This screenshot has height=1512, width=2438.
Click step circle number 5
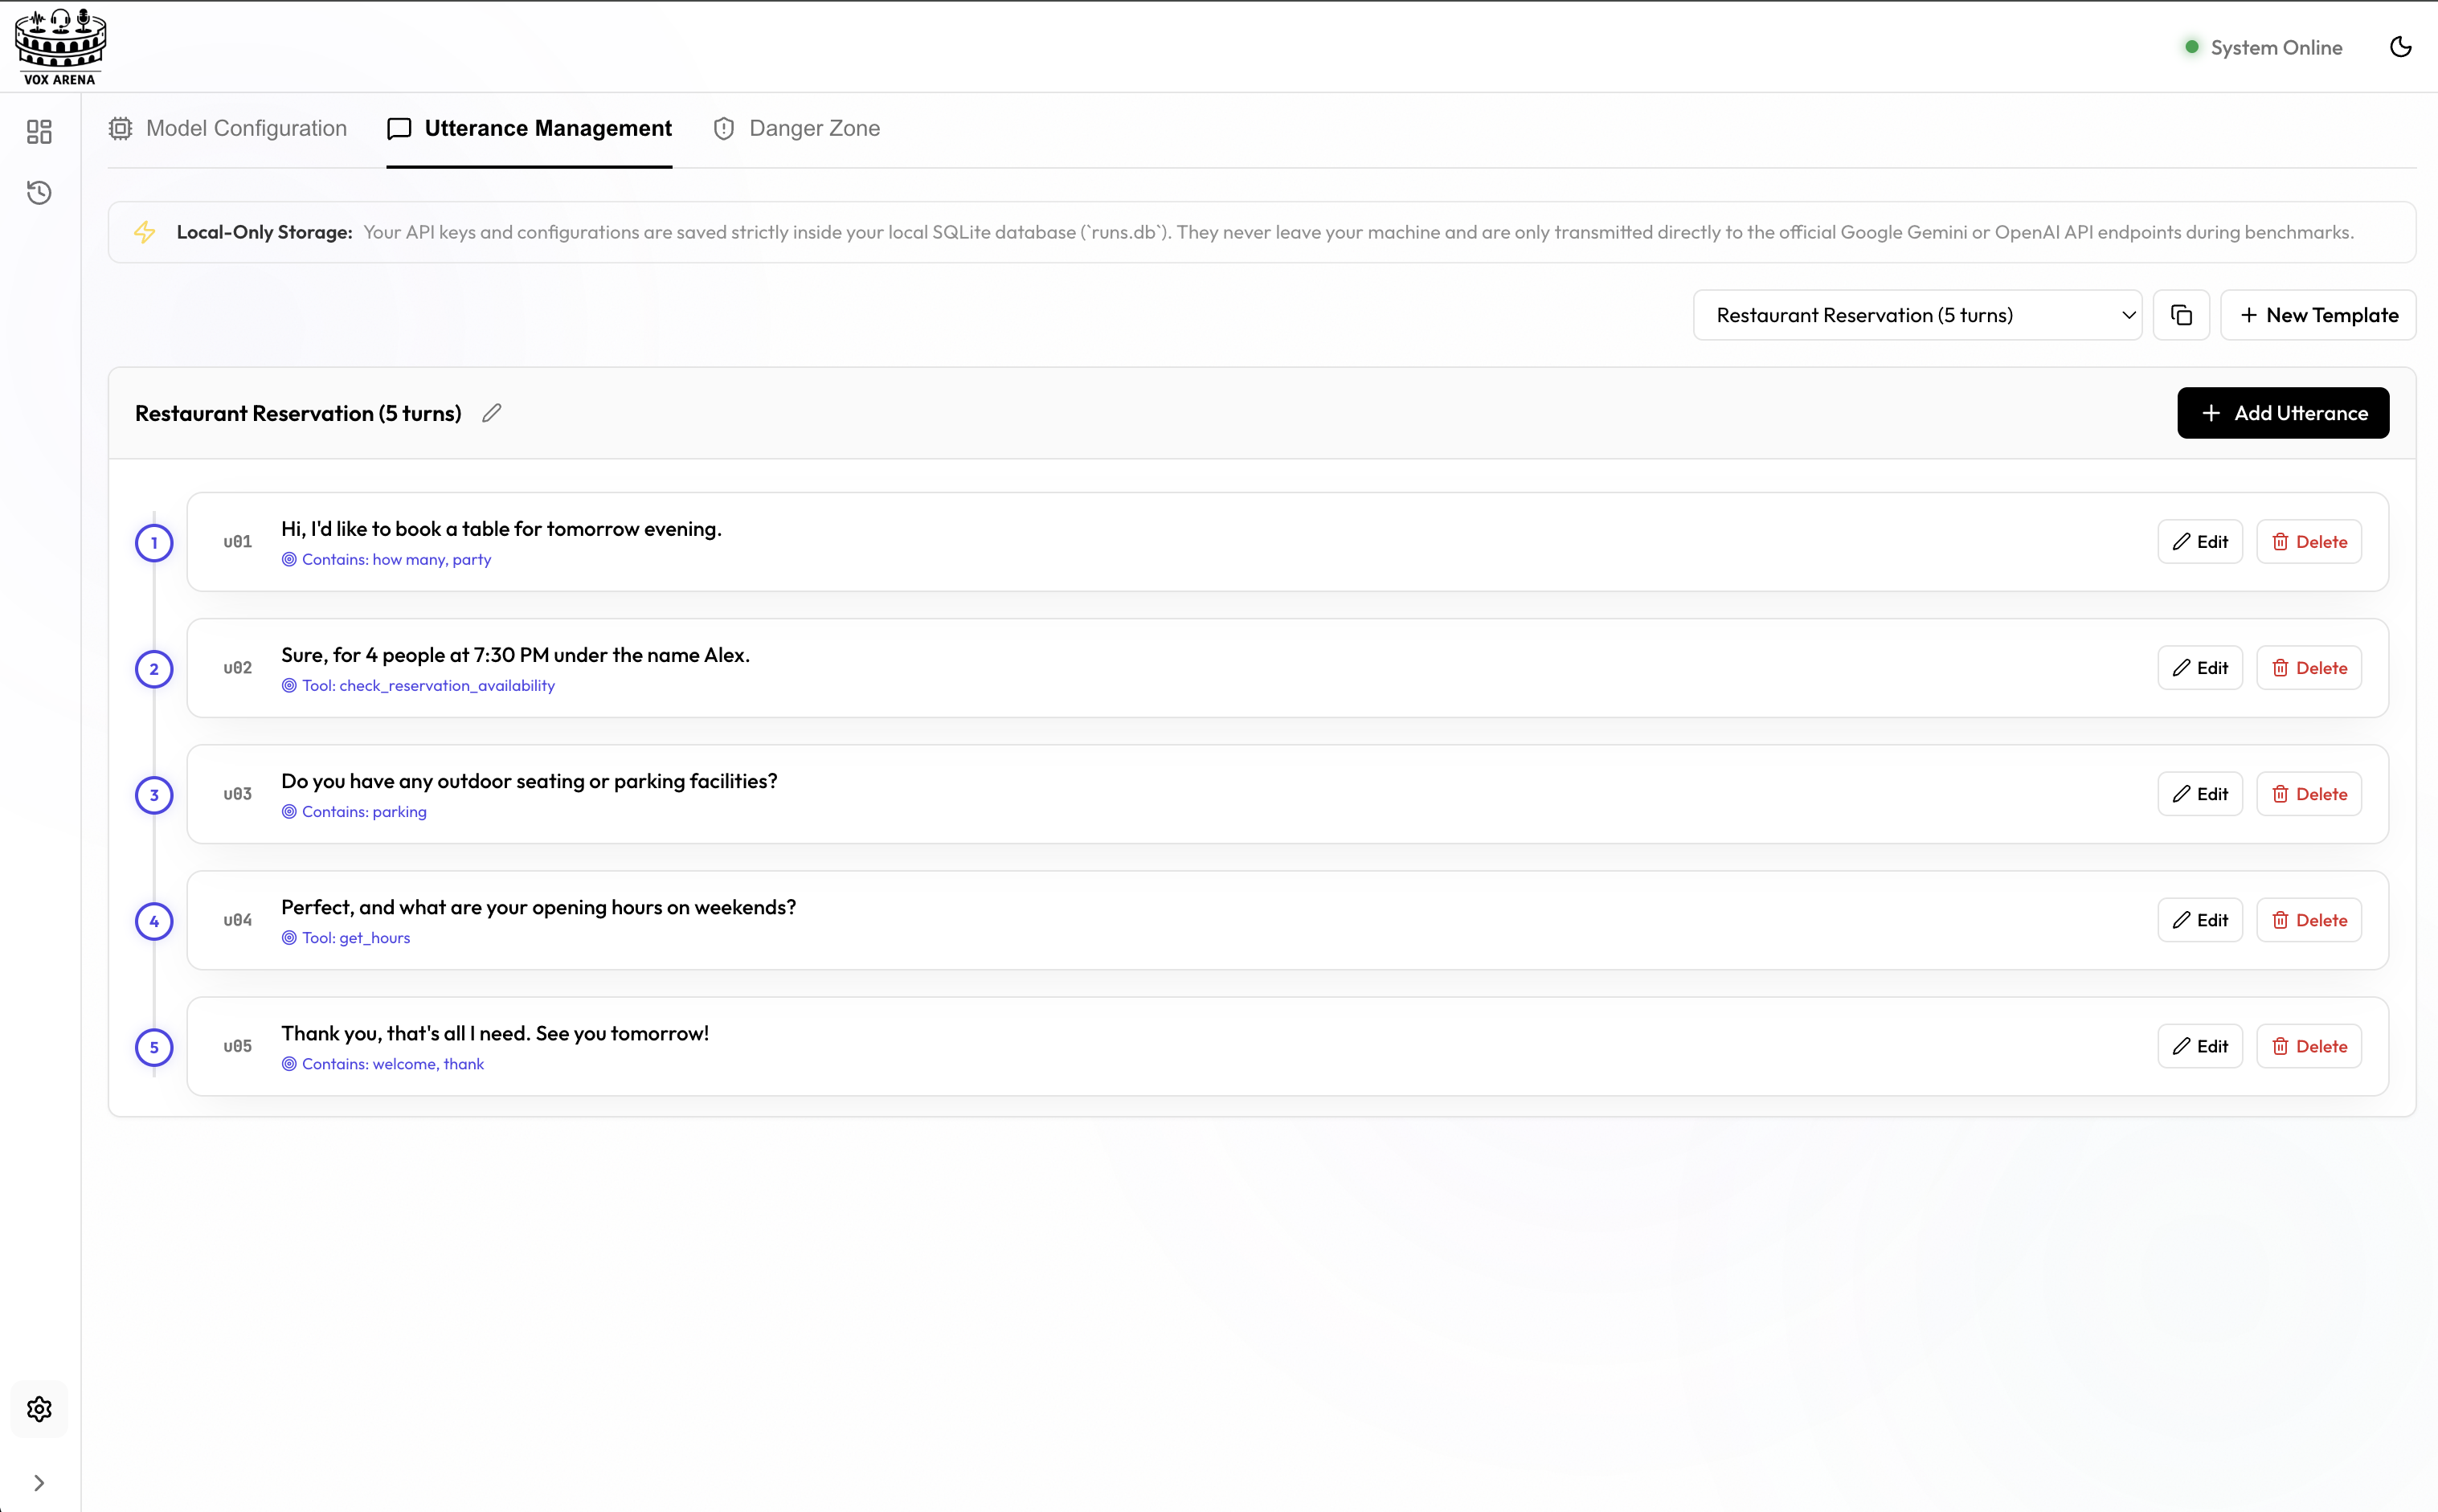154,1047
